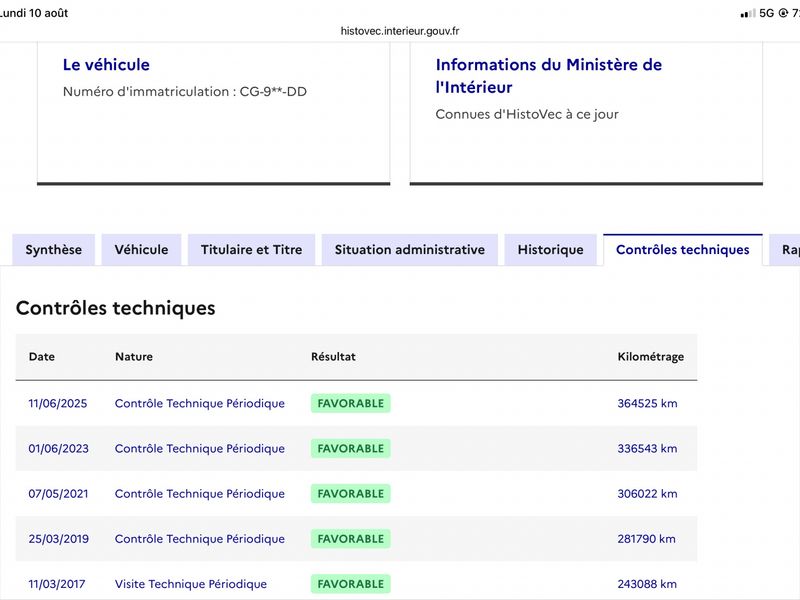800x600 pixels.
Task: Select the date 11/06/2025
Action: [x=58, y=404]
